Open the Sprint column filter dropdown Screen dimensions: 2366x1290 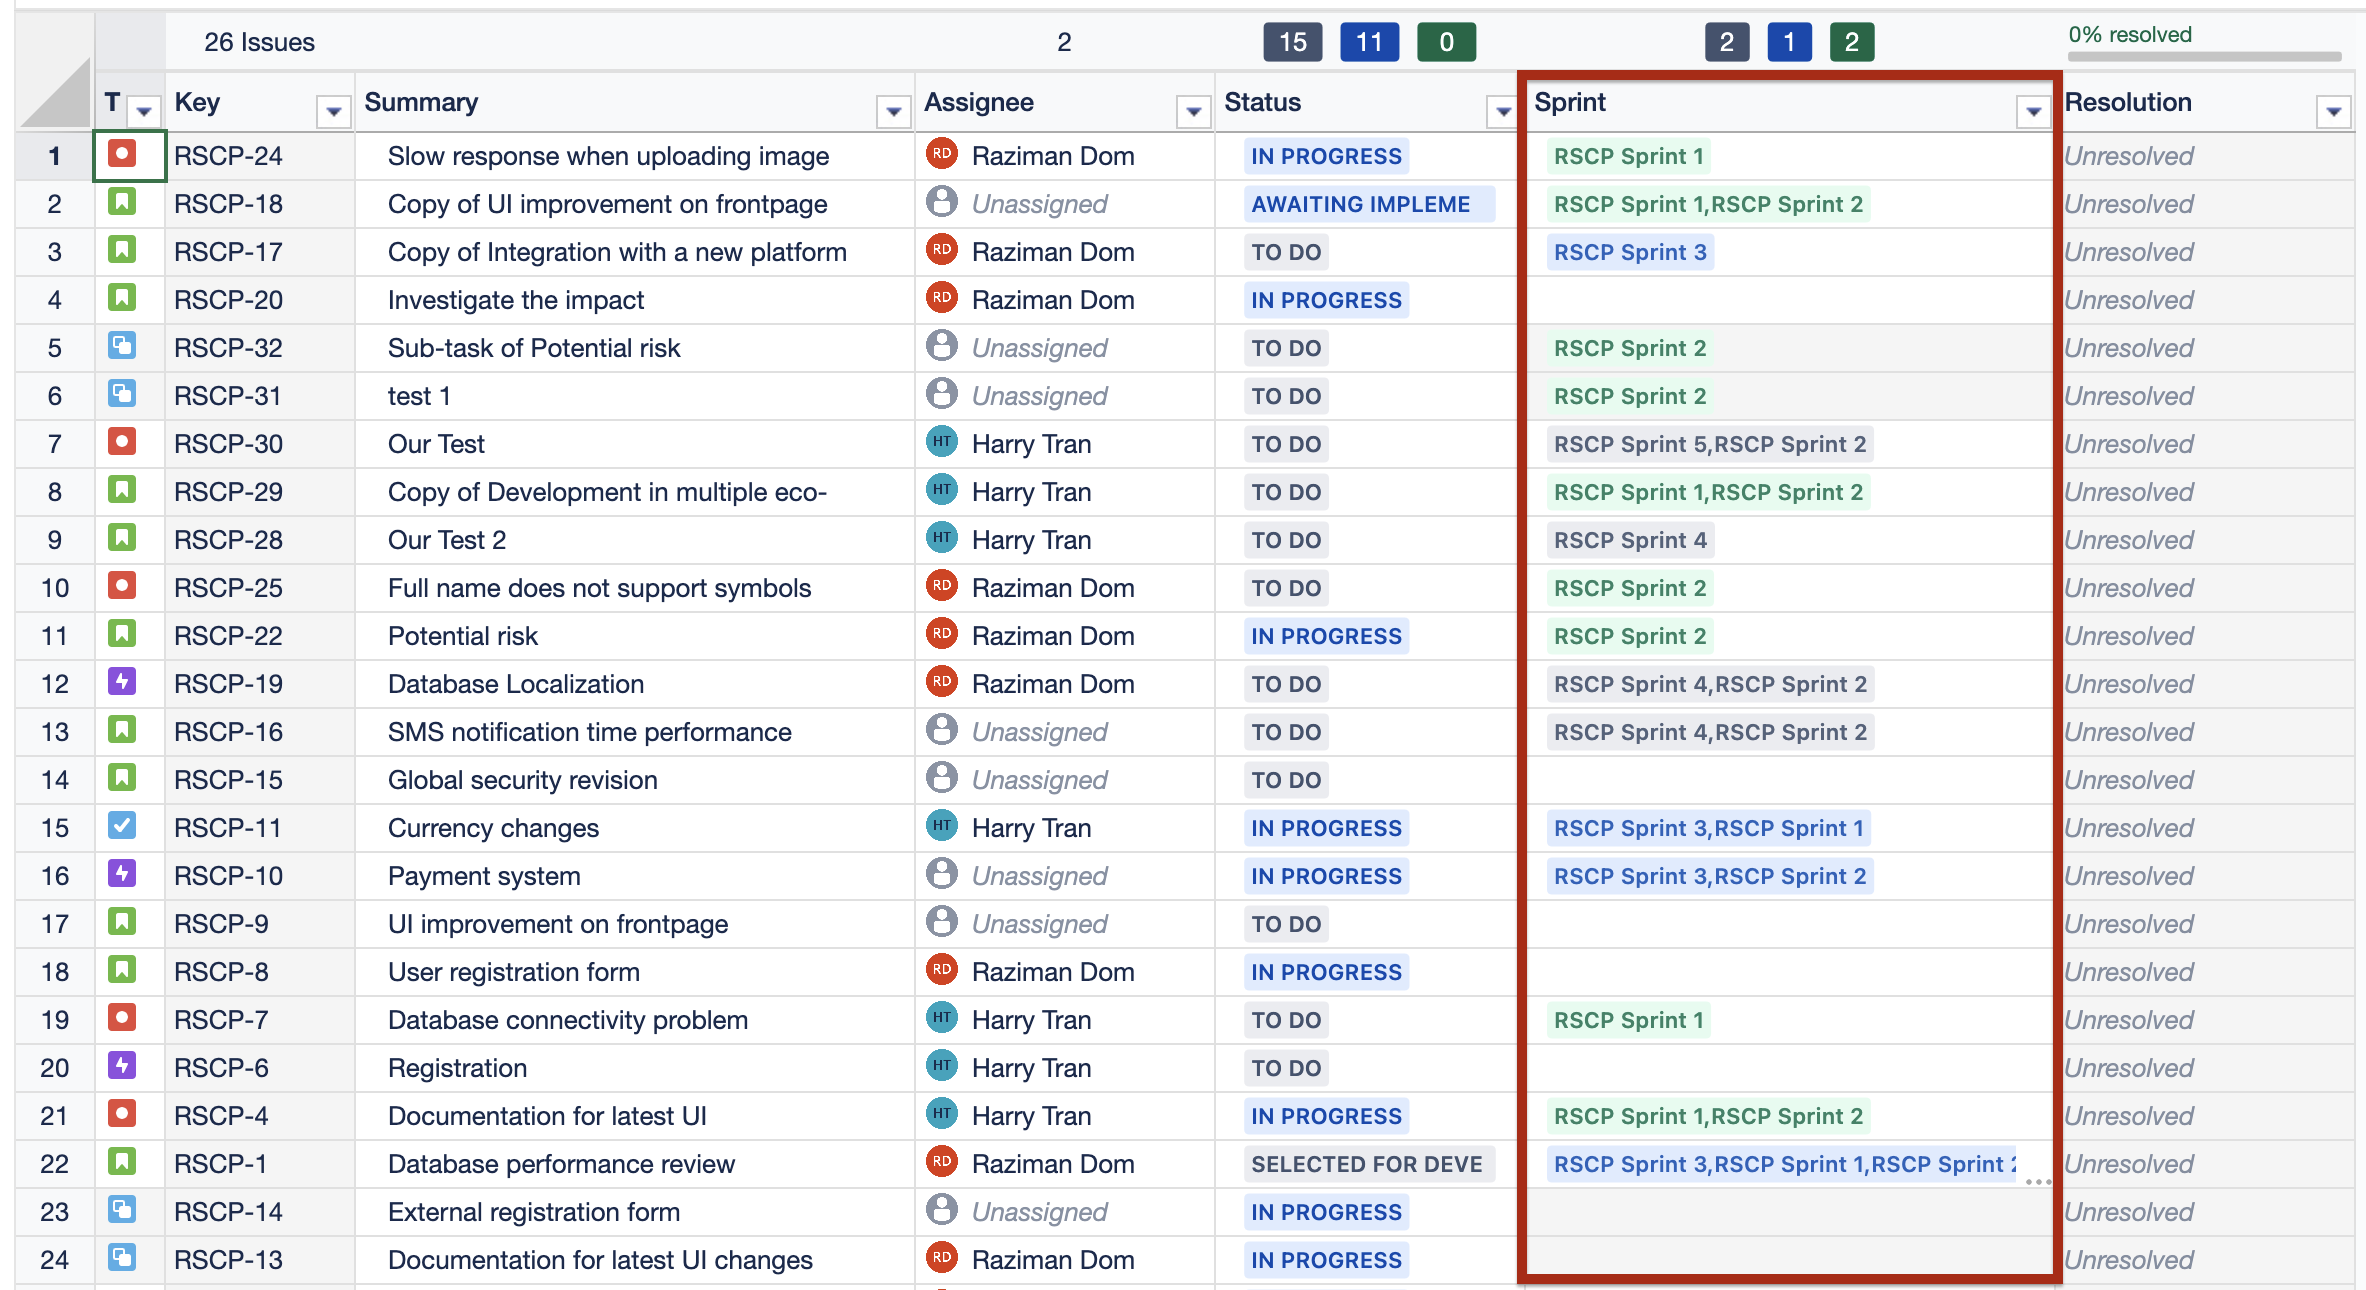click(x=2032, y=112)
